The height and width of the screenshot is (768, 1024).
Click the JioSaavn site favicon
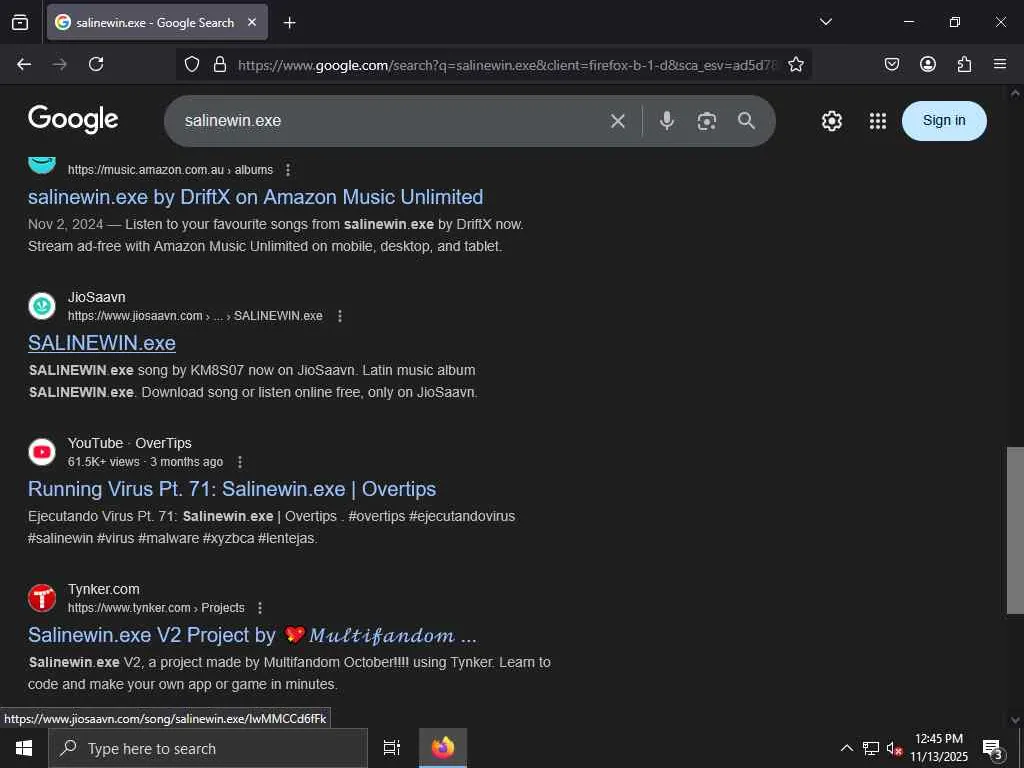(x=42, y=306)
